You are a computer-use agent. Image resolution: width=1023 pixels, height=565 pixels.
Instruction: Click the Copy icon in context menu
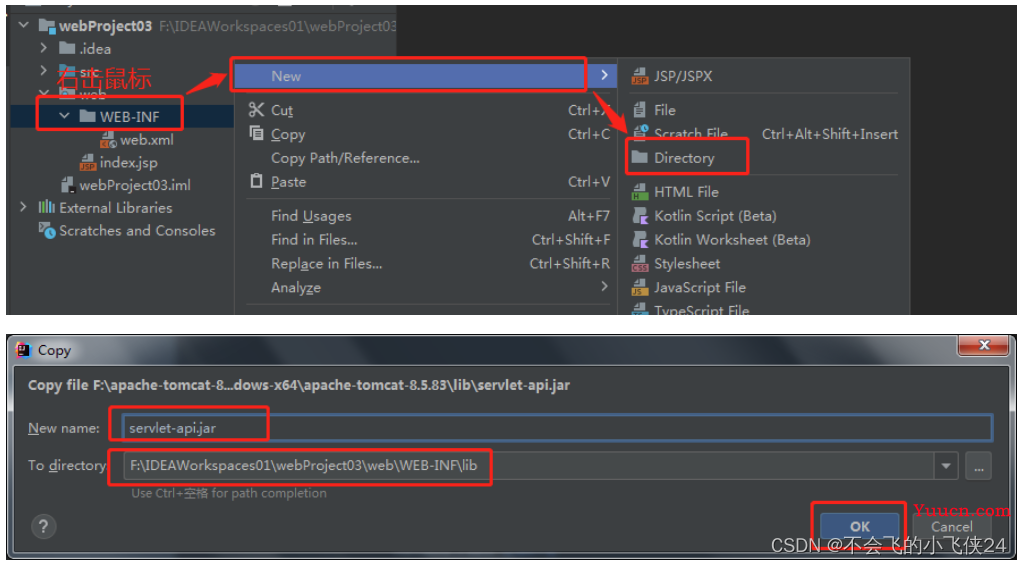pos(256,134)
